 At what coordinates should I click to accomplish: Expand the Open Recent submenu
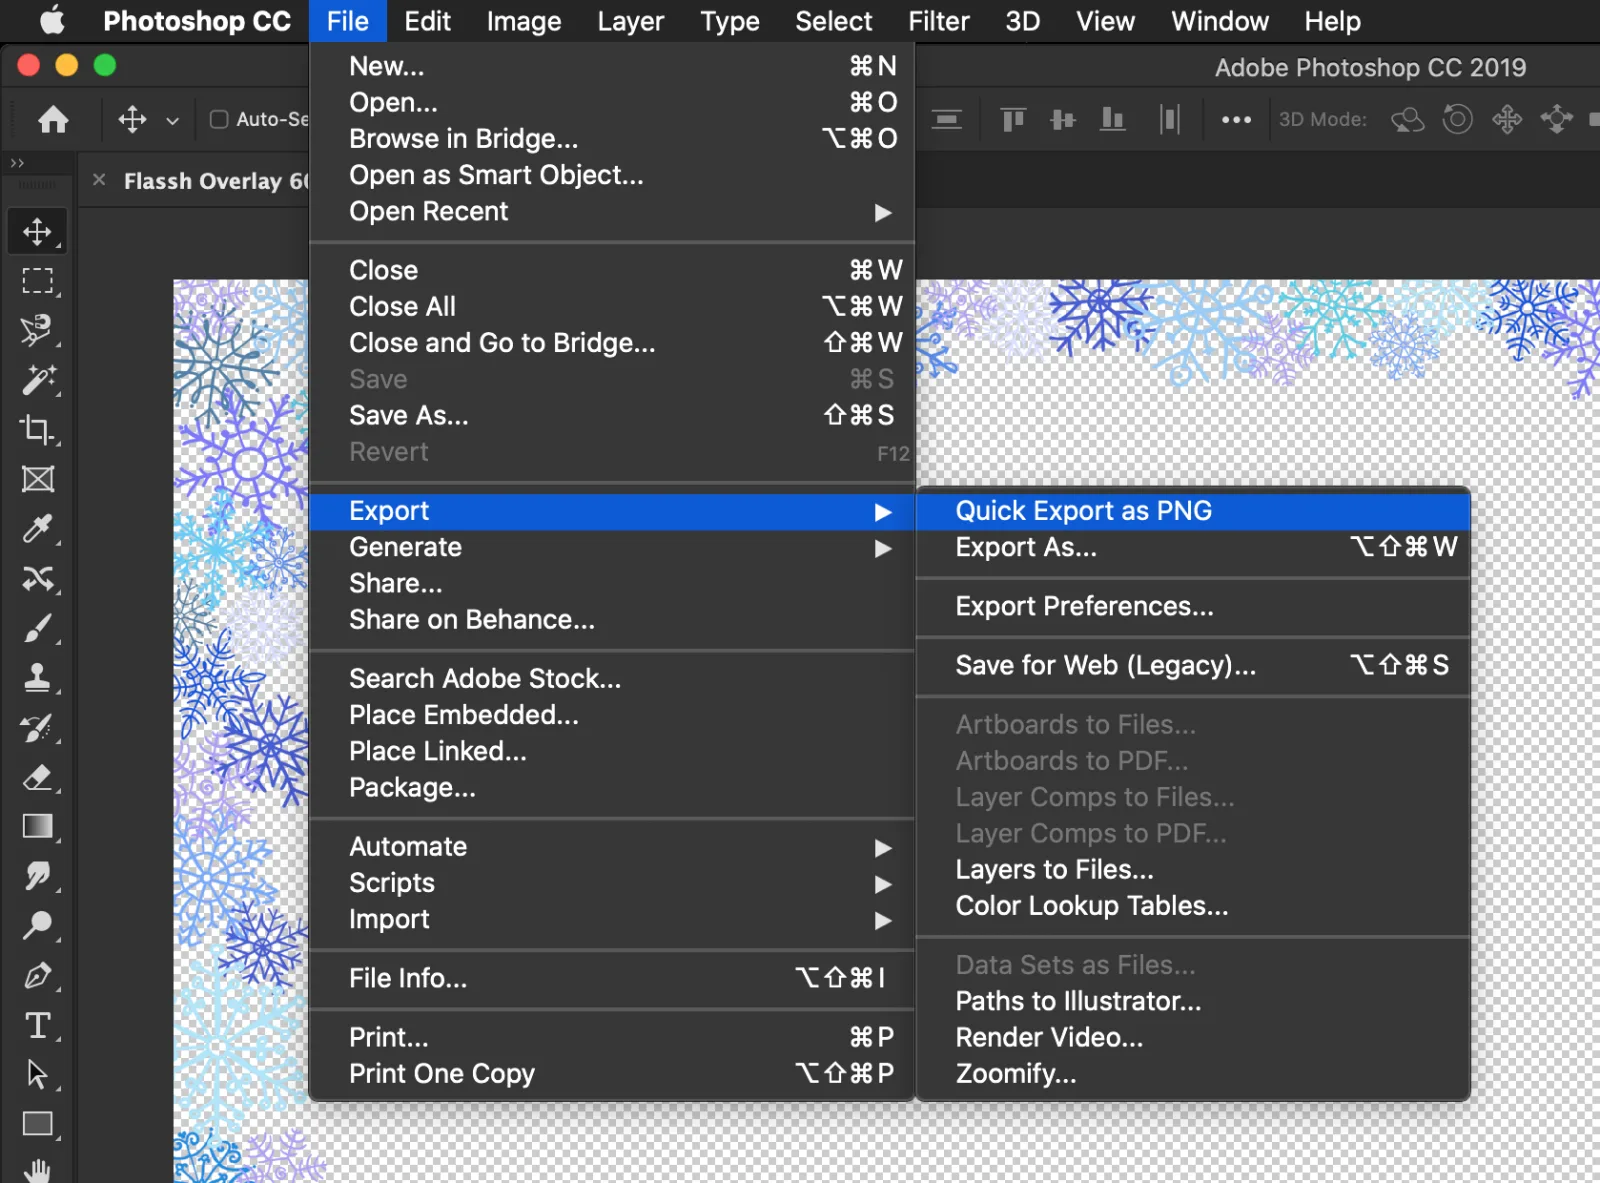(x=612, y=212)
